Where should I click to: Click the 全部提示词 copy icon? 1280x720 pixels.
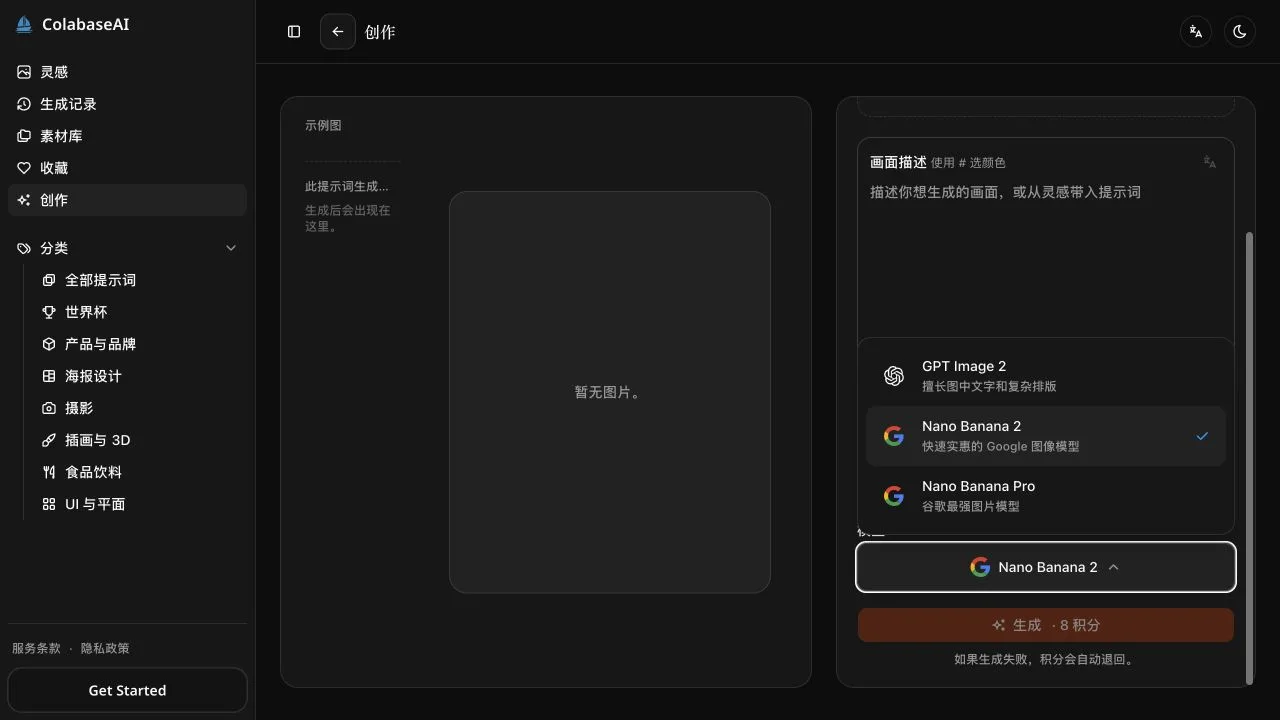(49, 280)
